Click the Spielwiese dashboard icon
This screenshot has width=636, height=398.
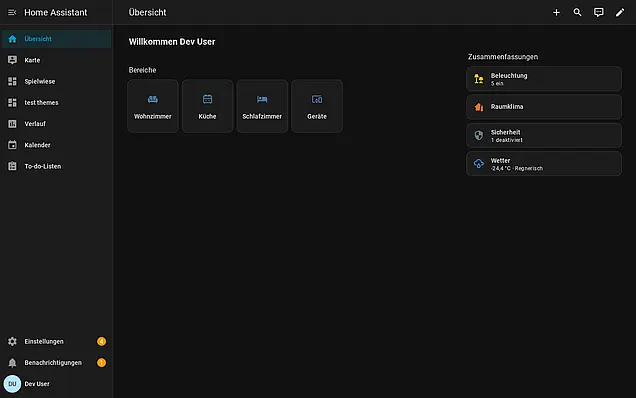(12, 81)
